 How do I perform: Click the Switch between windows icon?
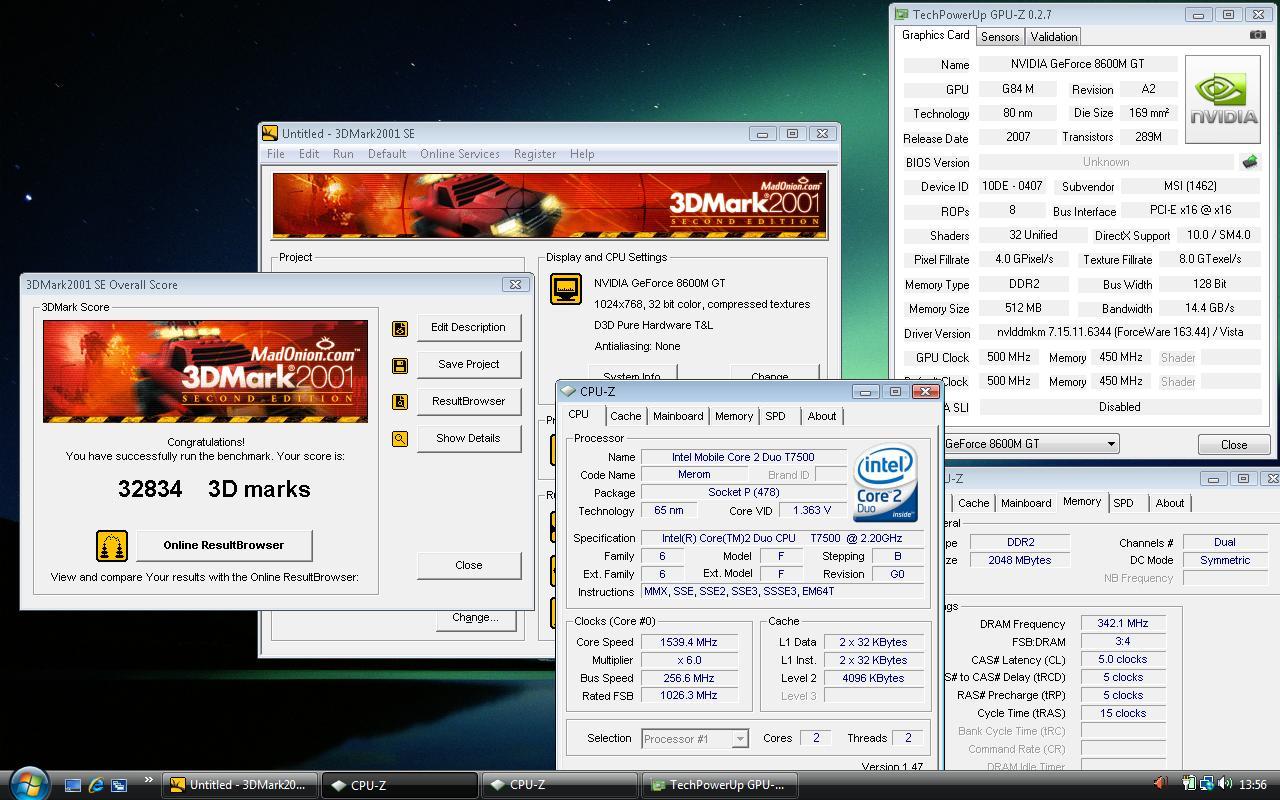[119, 785]
